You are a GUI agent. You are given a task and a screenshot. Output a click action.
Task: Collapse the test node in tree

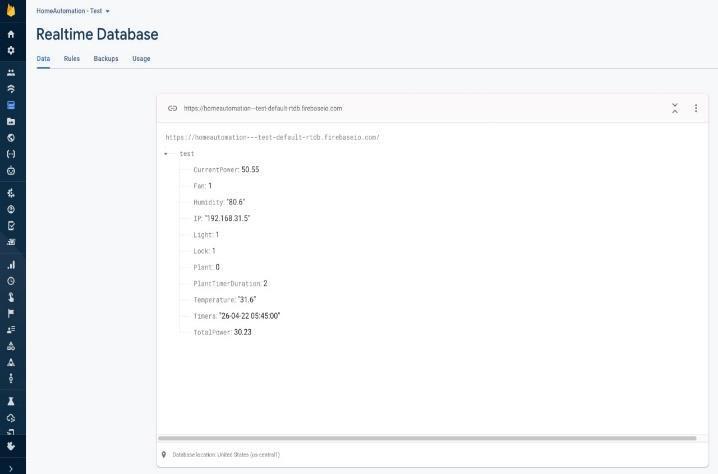click(166, 154)
